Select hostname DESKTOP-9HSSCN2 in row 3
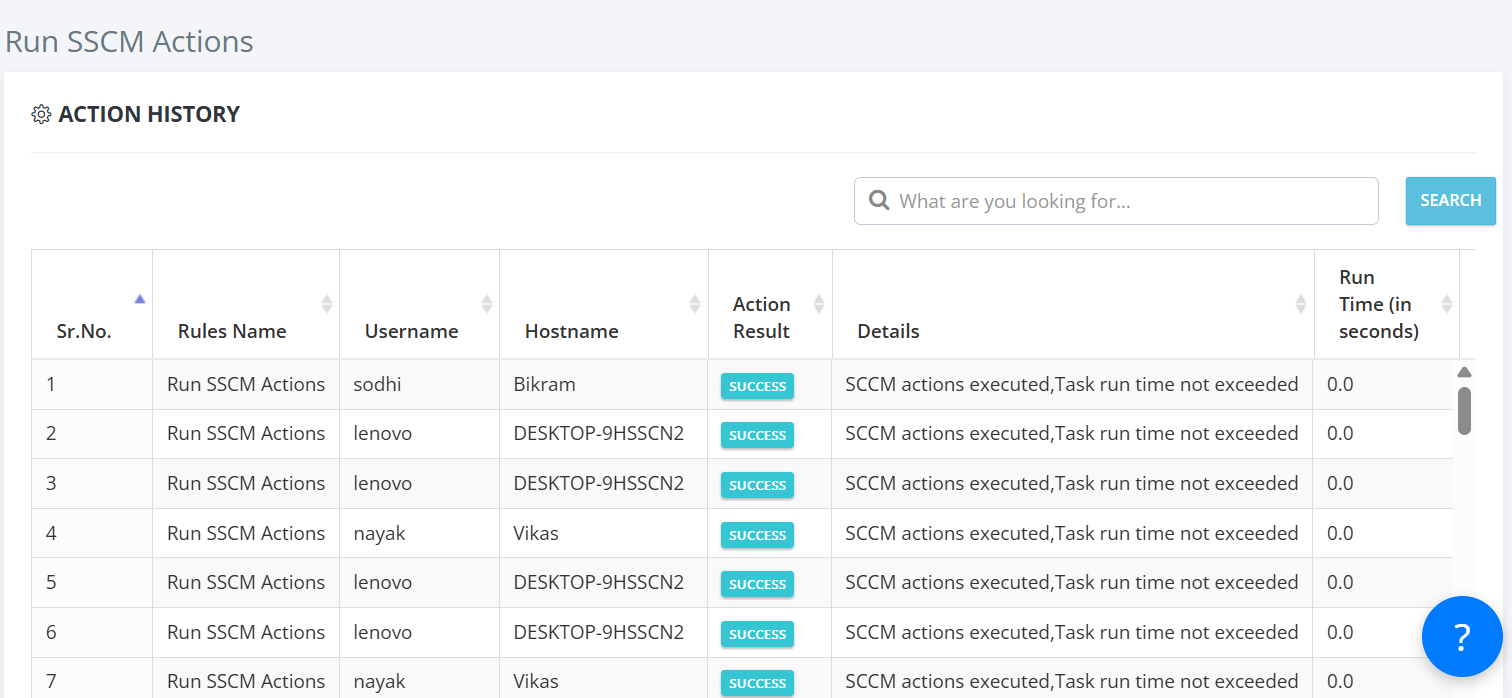Screen dimensions: 1512x698 (x=598, y=483)
